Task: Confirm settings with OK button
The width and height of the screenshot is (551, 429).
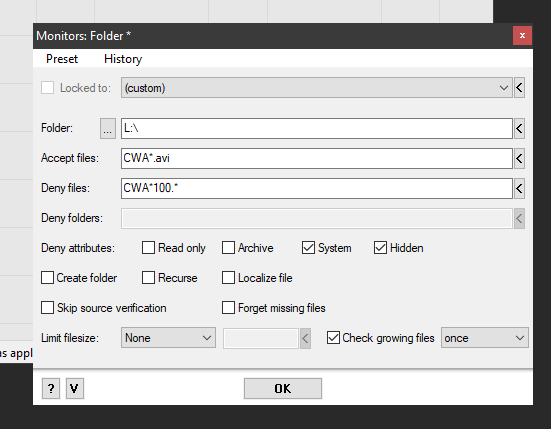Action: point(283,389)
